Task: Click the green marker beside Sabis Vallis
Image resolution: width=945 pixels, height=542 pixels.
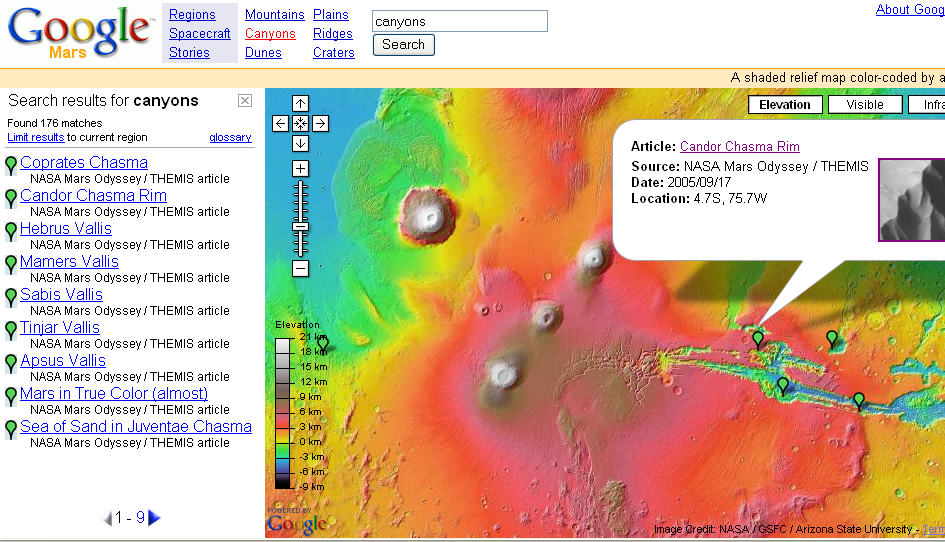Action: pyautogui.click(x=10, y=297)
